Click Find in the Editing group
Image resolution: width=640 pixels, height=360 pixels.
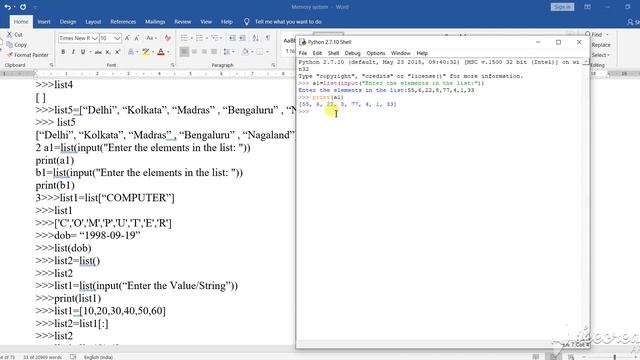596,34
